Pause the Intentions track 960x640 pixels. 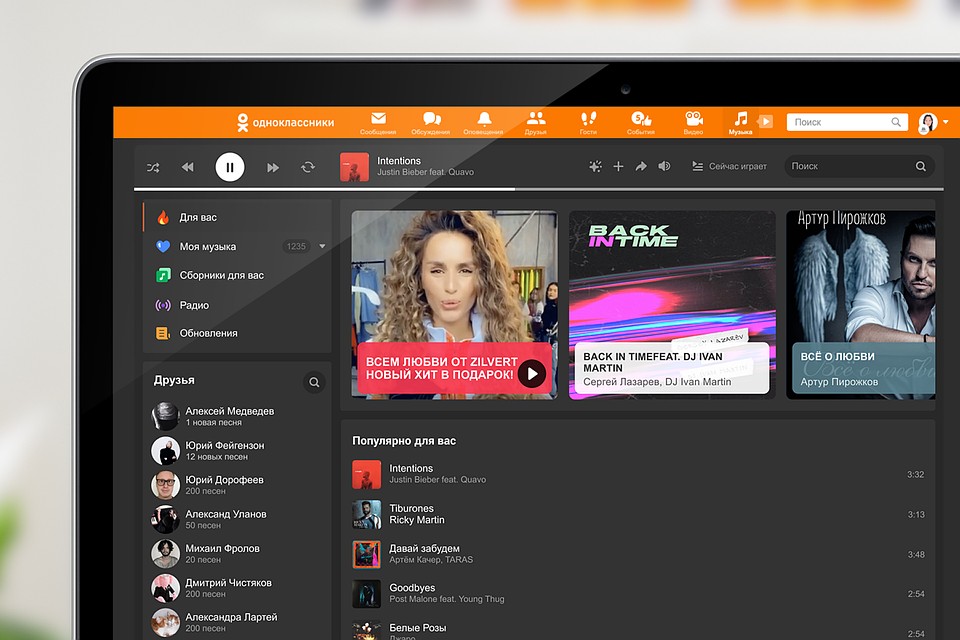pyautogui.click(x=230, y=167)
